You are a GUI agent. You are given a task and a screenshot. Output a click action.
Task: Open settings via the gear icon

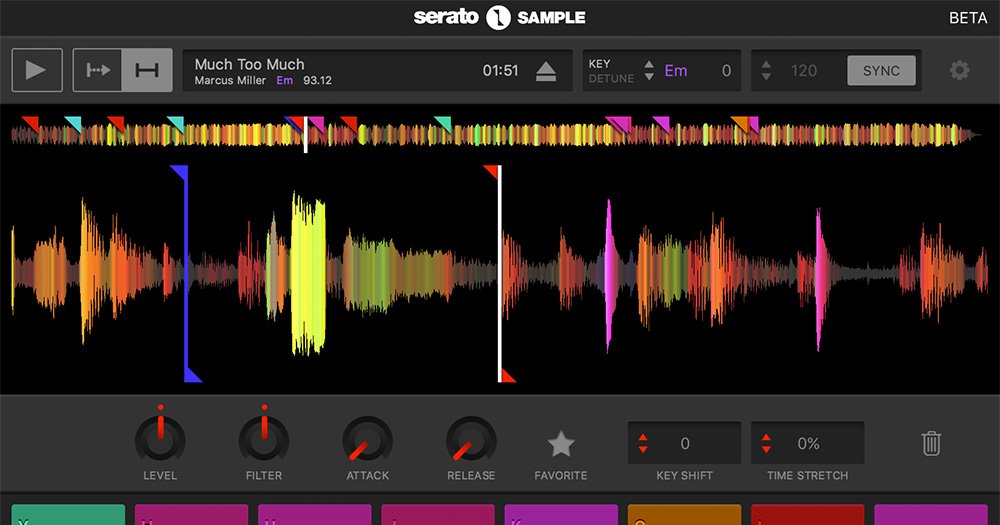coord(959,70)
